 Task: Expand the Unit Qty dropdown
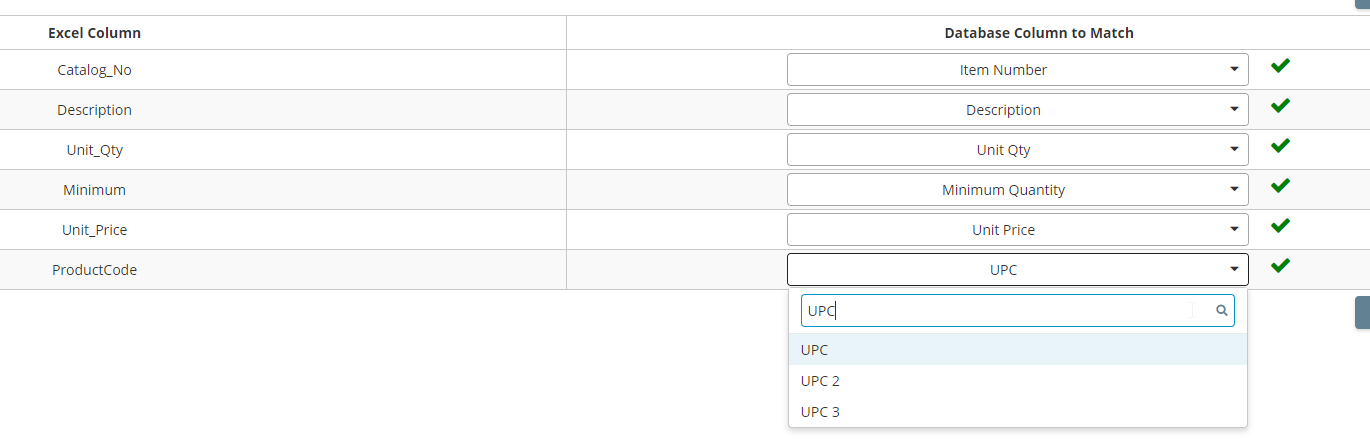tap(1018, 150)
